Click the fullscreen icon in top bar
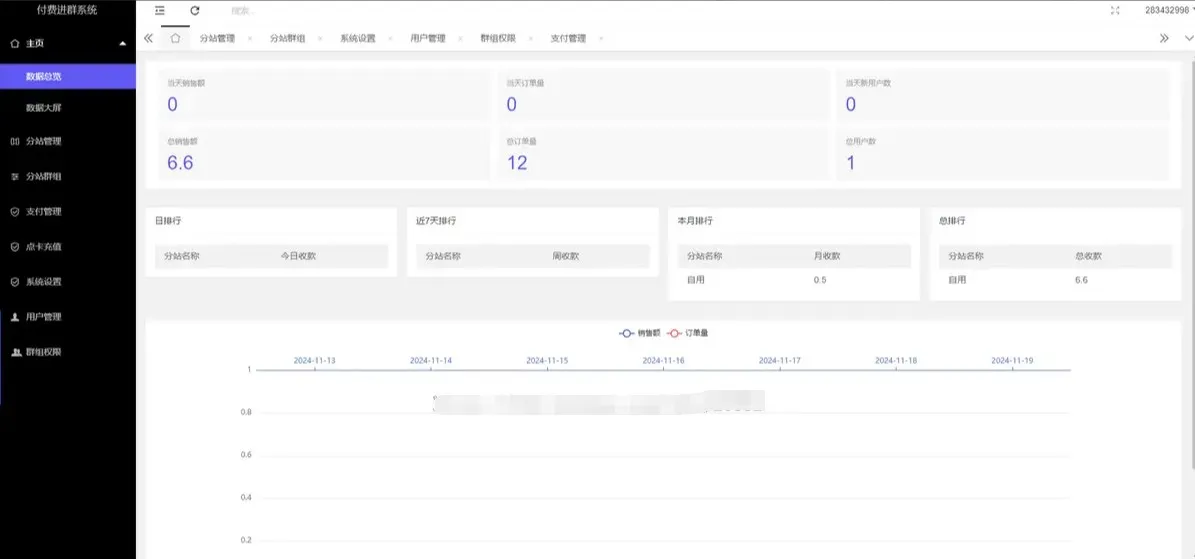The image size is (1195, 559). coord(1115,10)
